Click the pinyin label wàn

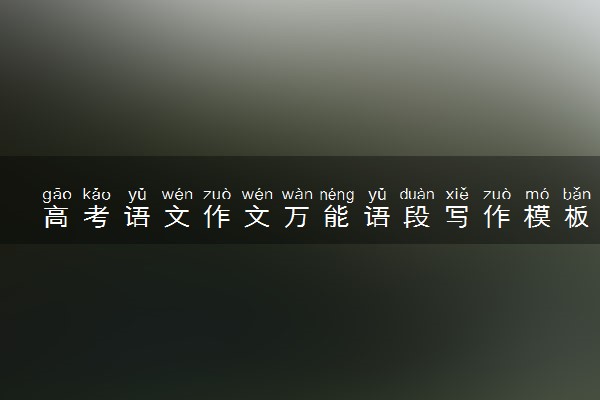297,194
